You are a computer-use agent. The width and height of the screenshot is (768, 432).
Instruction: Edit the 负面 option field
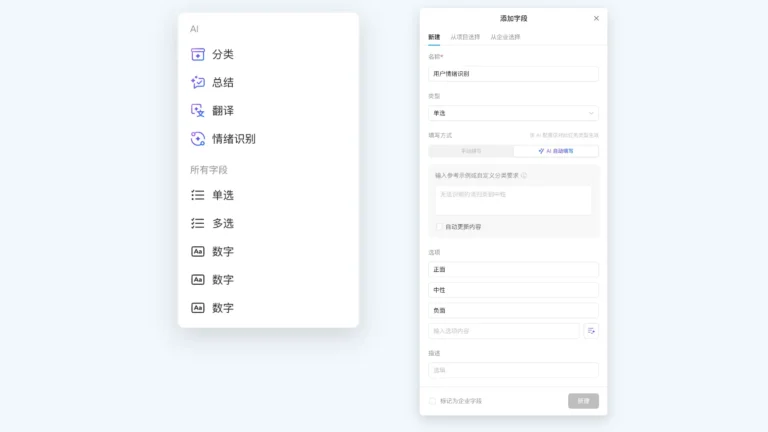pyautogui.click(x=513, y=311)
